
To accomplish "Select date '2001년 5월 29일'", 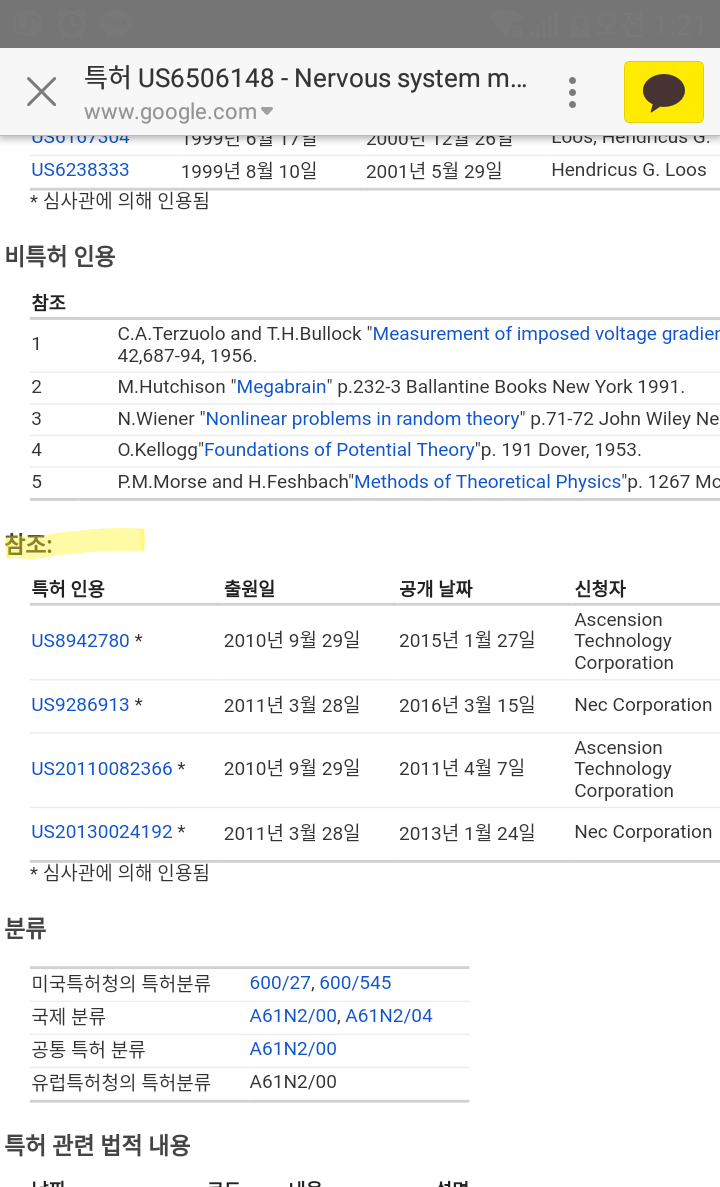I will (x=435, y=171).
